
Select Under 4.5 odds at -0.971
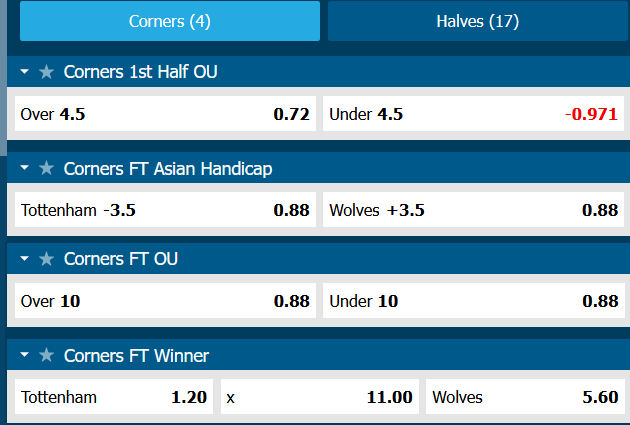tap(473, 114)
